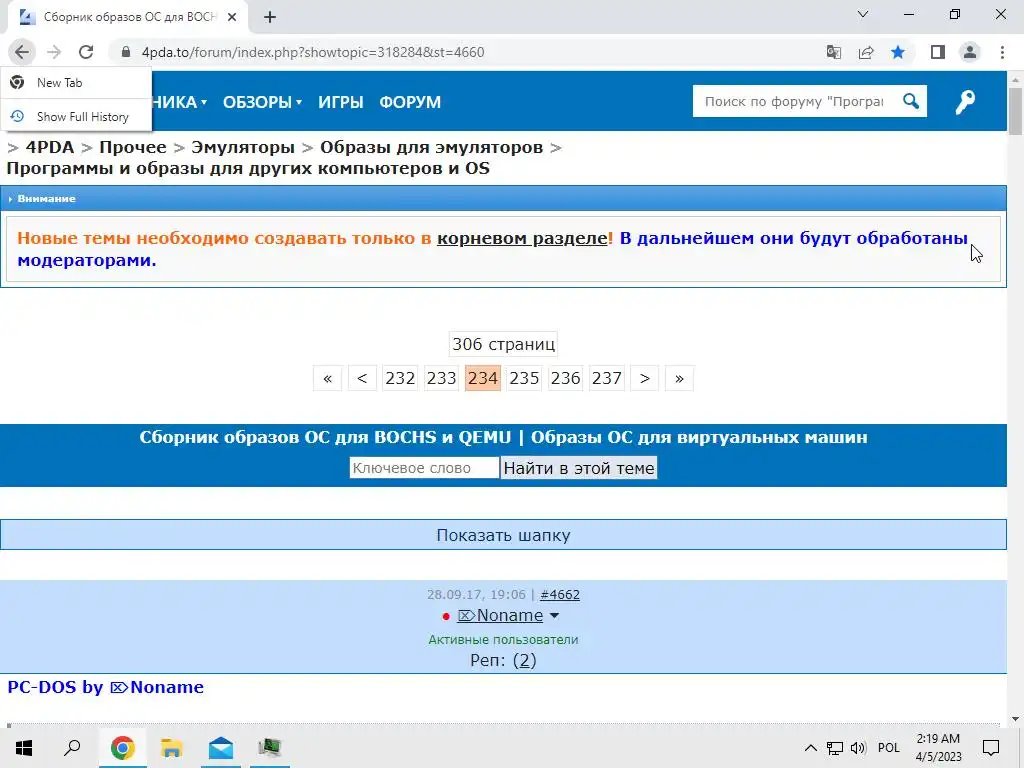Open Образы для эмуляторов breadcrumb
Viewport: 1024px width, 768px height.
[431, 148]
